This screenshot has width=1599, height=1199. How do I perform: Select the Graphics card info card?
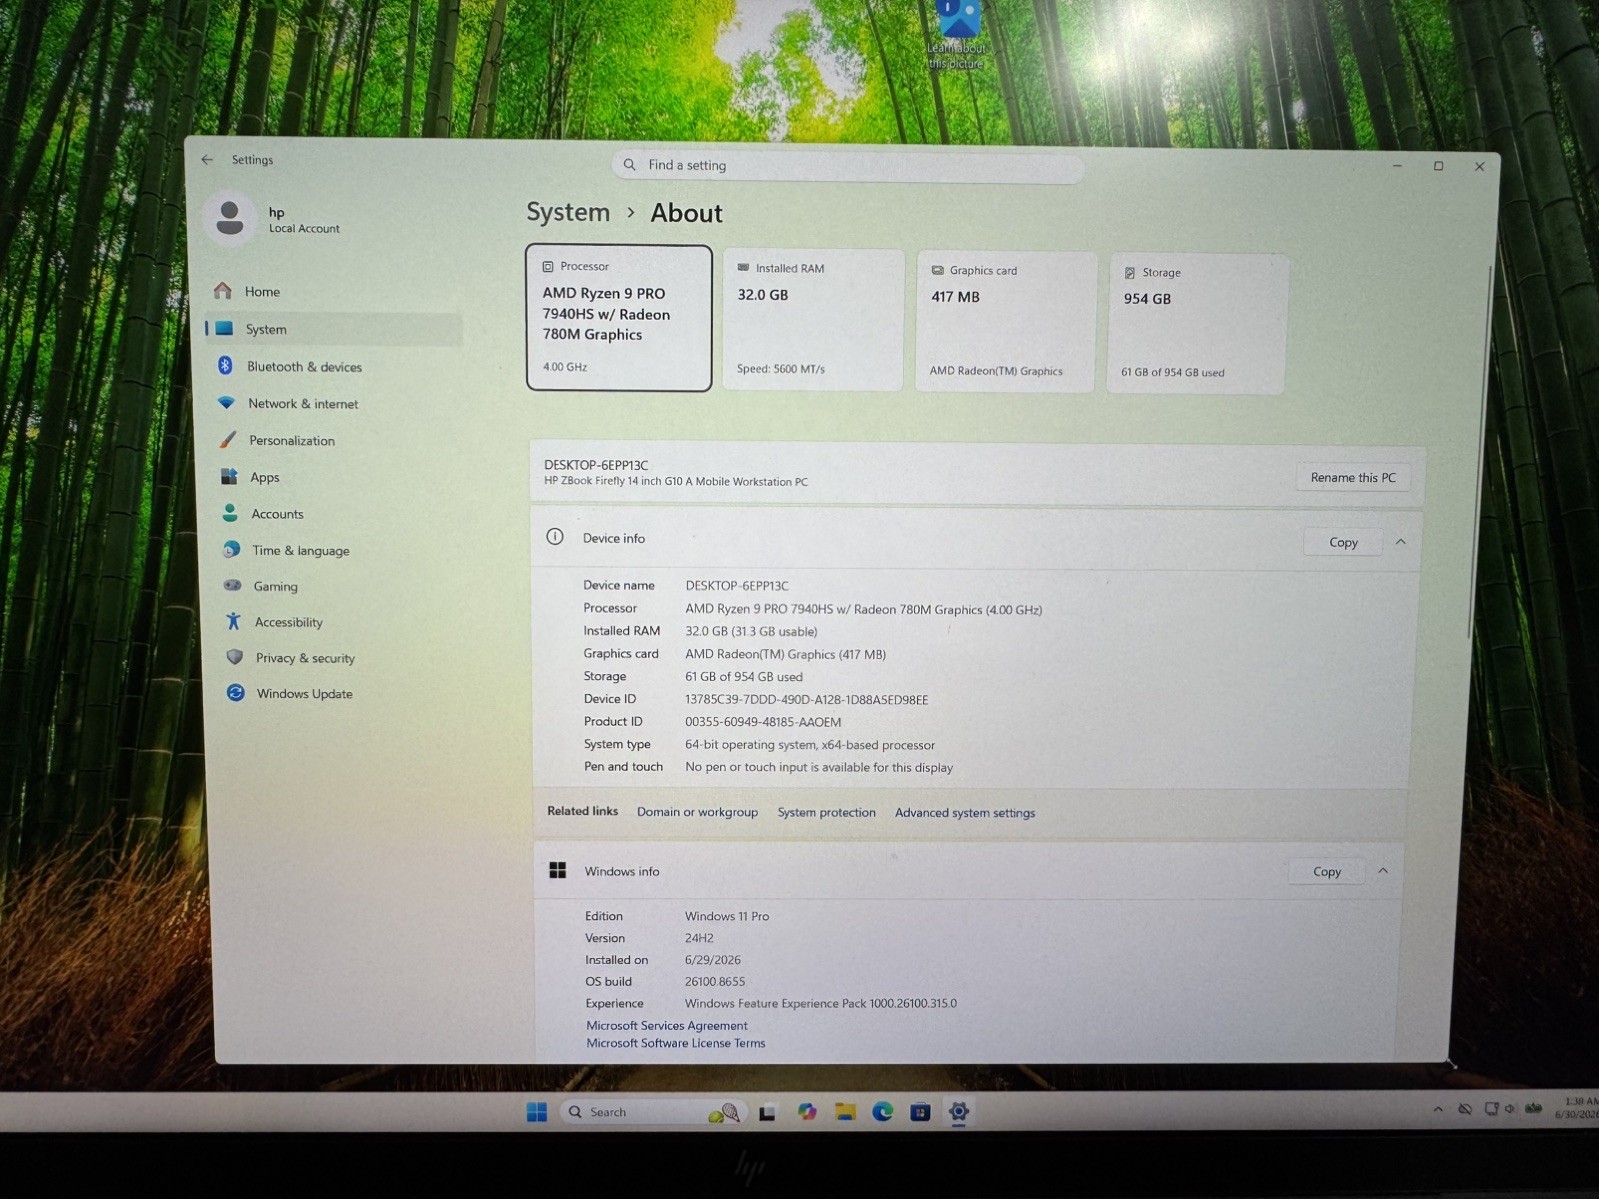coord(1006,321)
